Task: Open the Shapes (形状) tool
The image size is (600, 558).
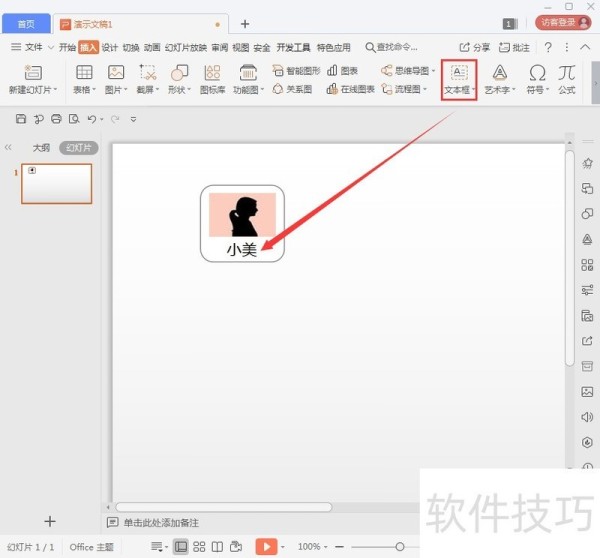Action: [x=179, y=72]
